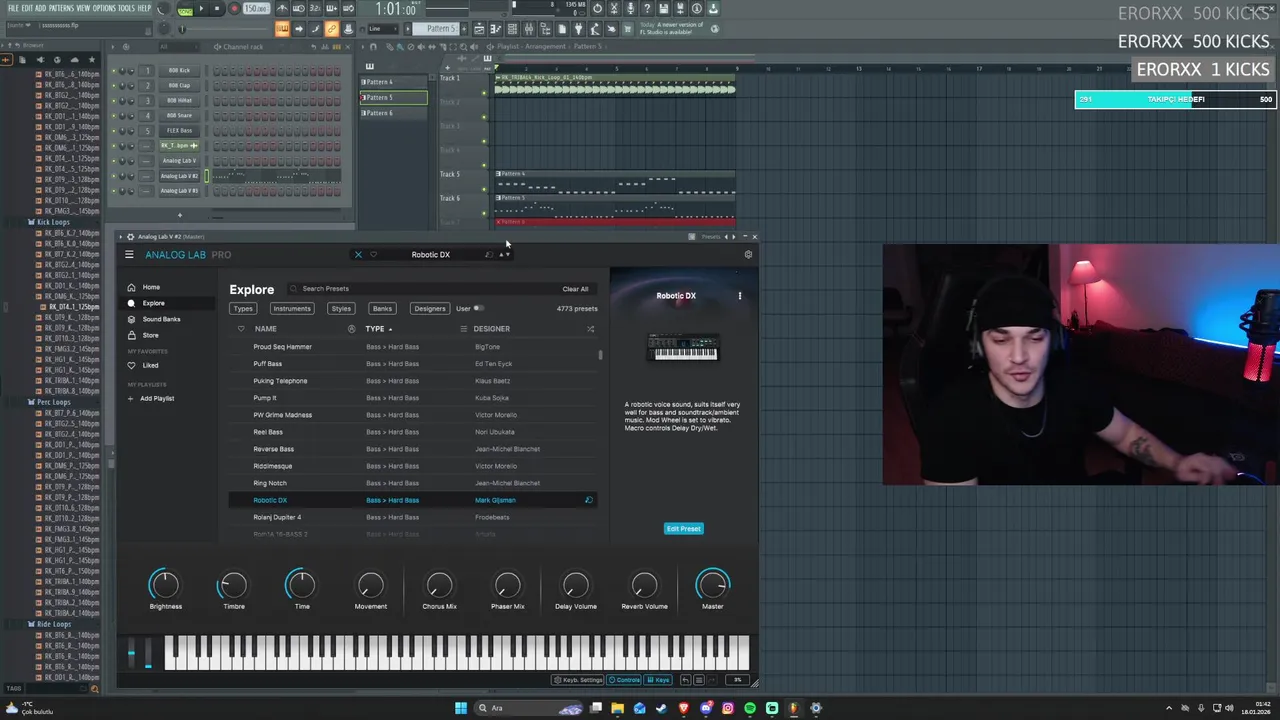1280x720 pixels.
Task: Open Analog Lab settings gear
Action: [x=748, y=254]
